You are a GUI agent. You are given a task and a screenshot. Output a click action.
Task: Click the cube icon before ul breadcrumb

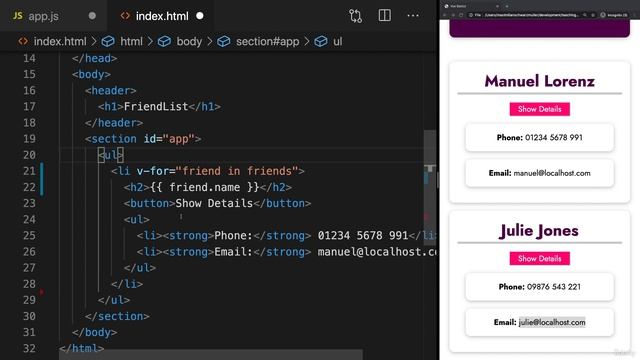(x=321, y=41)
